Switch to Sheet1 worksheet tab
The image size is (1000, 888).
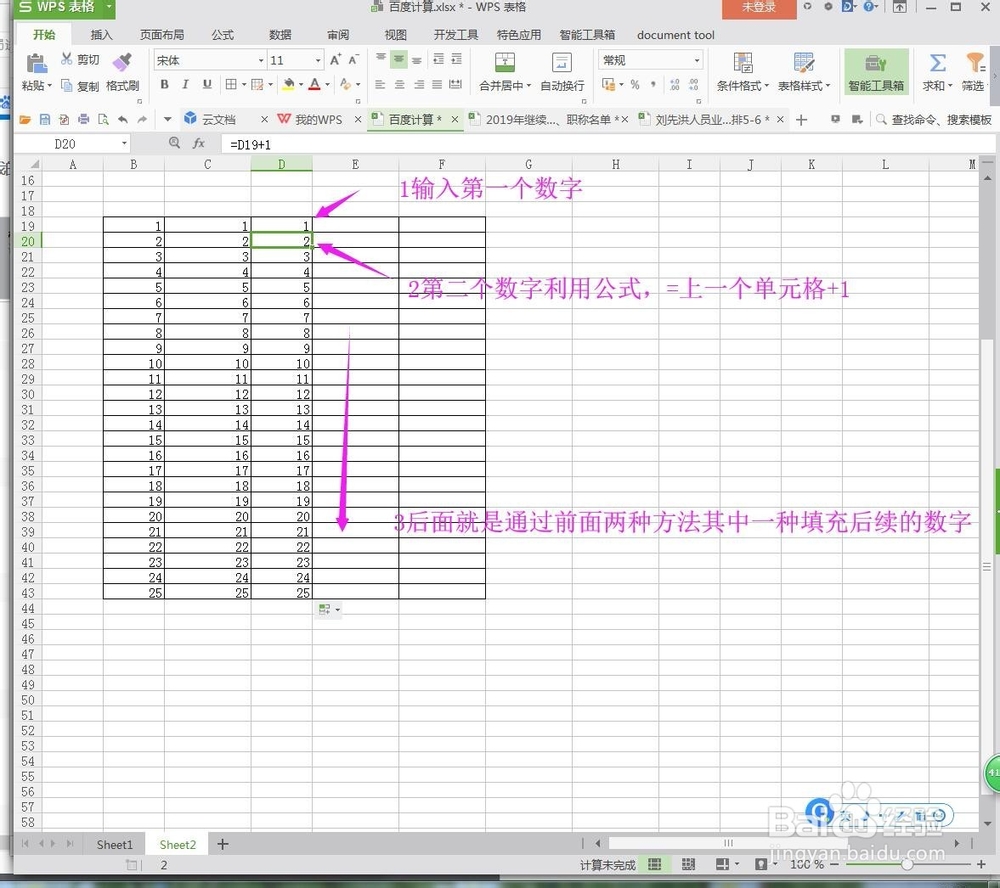[114, 844]
